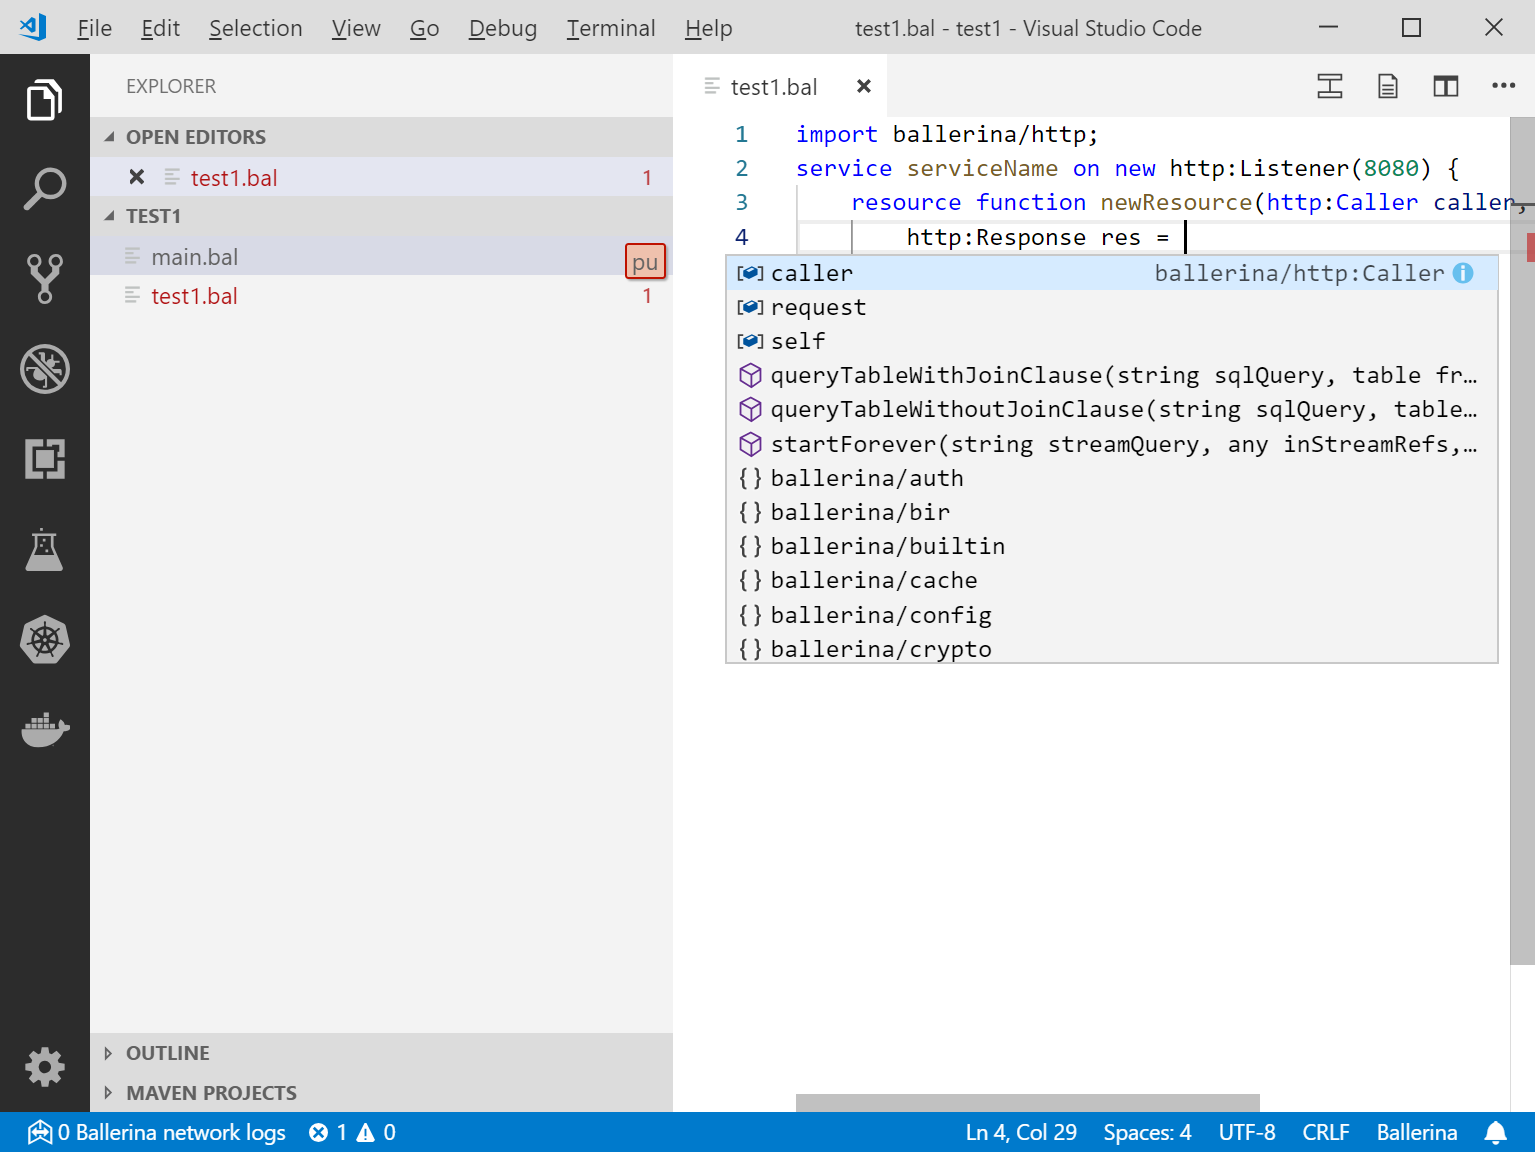The height and width of the screenshot is (1152, 1536).
Task: Click the import keyword on line 1
Action: [836, 134]
